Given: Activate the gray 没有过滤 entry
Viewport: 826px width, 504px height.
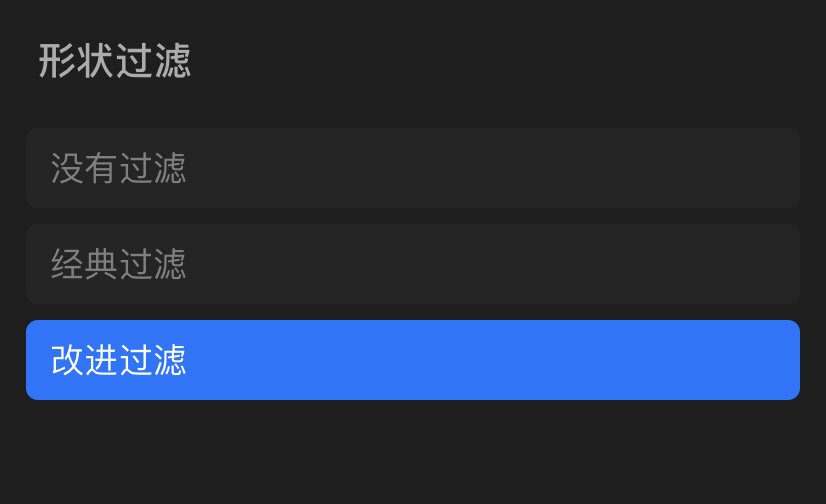Looking at the screenshot, I should click(x=412, y=168).
